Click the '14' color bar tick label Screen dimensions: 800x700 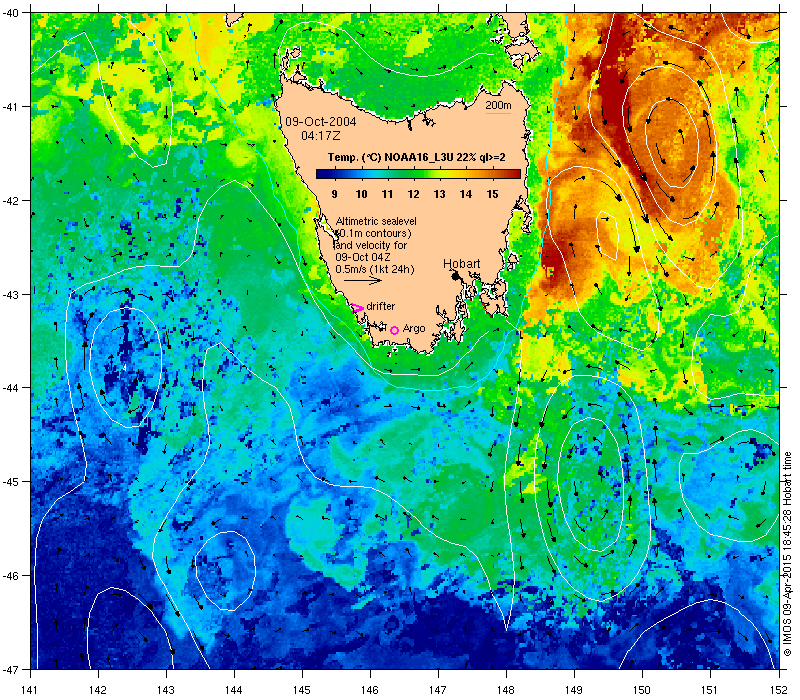(466, 194)
